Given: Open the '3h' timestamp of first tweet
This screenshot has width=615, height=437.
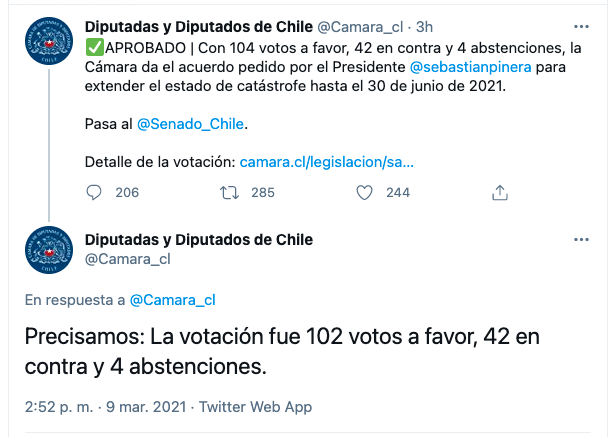Looking at the screenshot, I should coord(424,27).
